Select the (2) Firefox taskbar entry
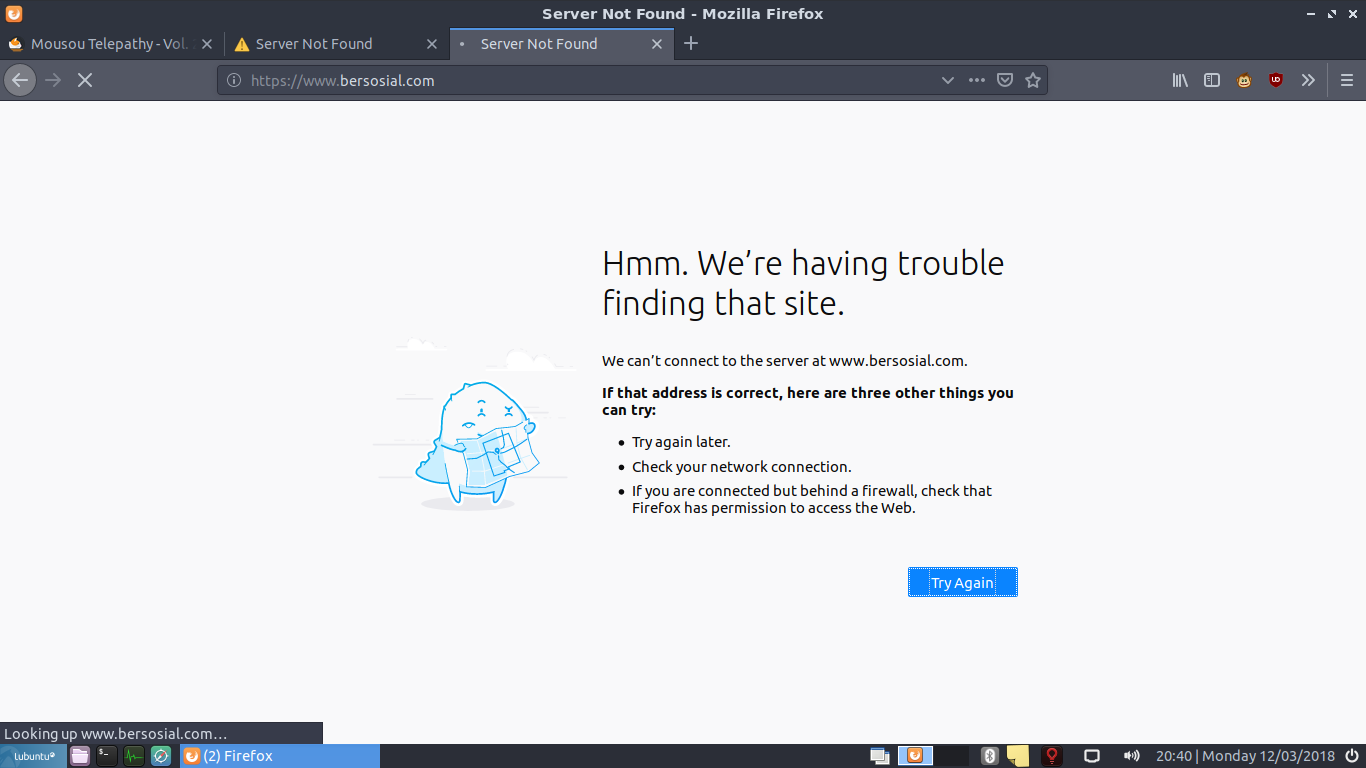Screen dimensions: 1366x768 tap(280, 756)
